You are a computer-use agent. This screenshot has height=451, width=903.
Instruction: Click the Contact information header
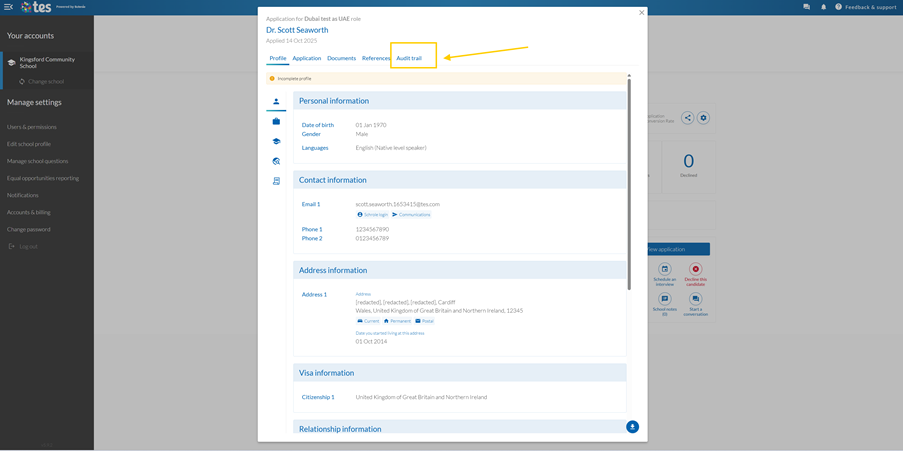coord(459,180)
